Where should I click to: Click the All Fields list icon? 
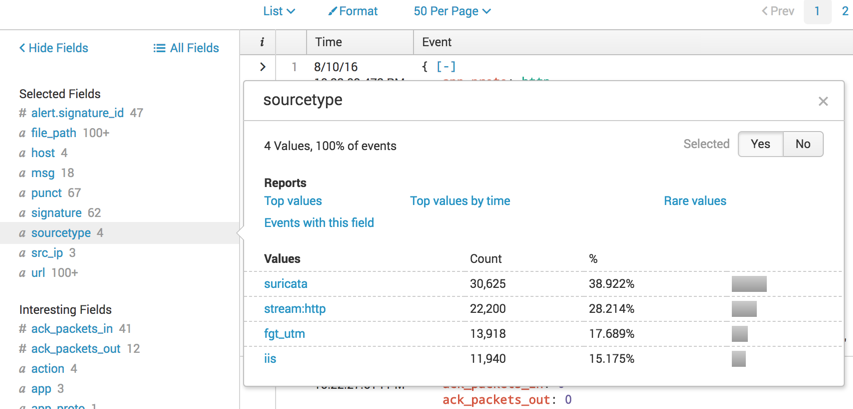pos(159,48)
